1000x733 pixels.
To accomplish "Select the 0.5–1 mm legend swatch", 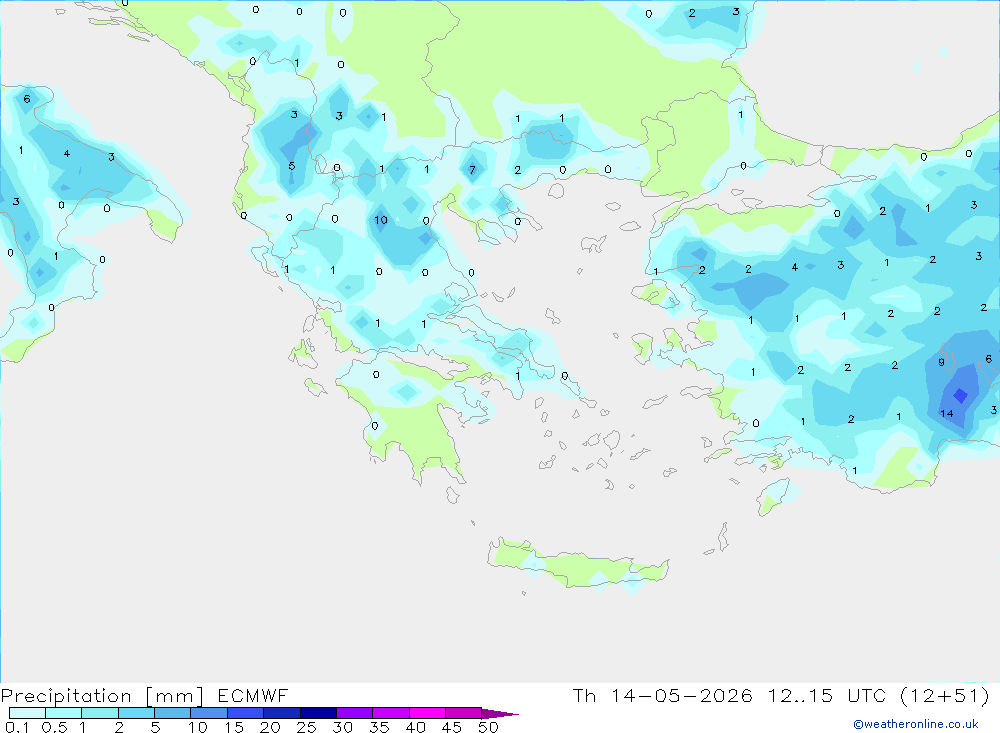I will pos(64,713).
